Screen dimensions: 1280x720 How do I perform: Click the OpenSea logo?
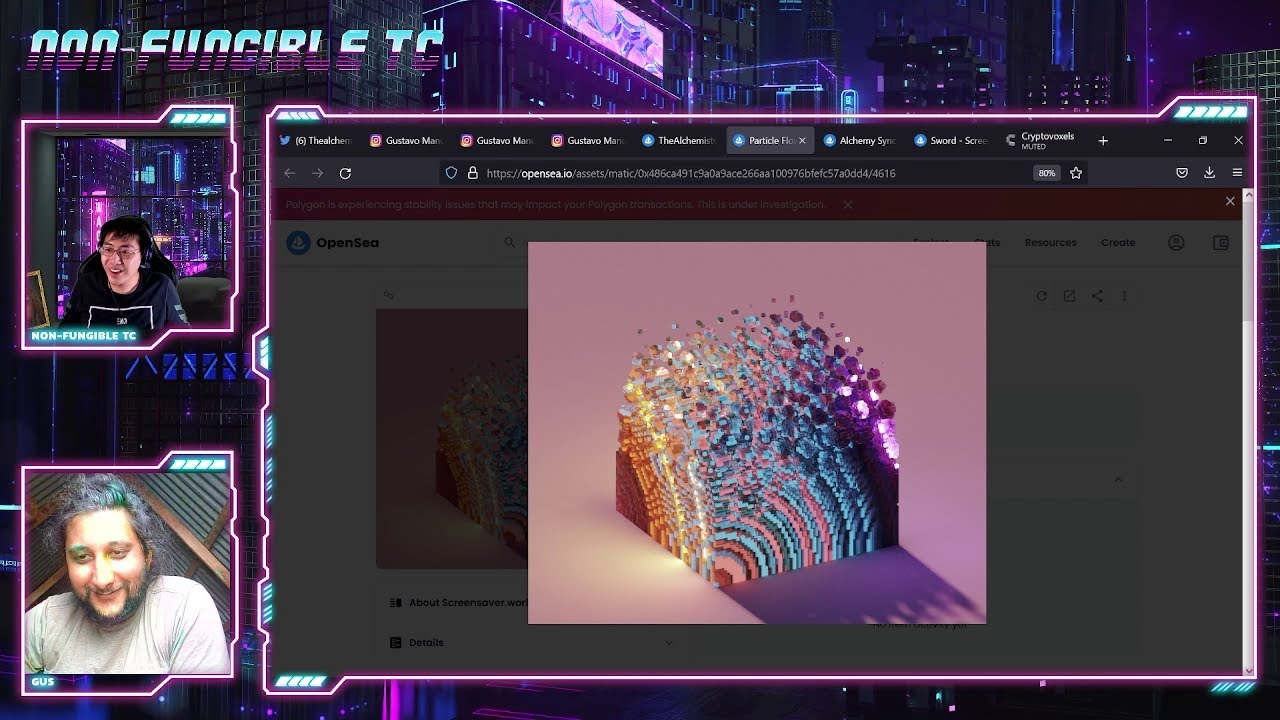333,242
